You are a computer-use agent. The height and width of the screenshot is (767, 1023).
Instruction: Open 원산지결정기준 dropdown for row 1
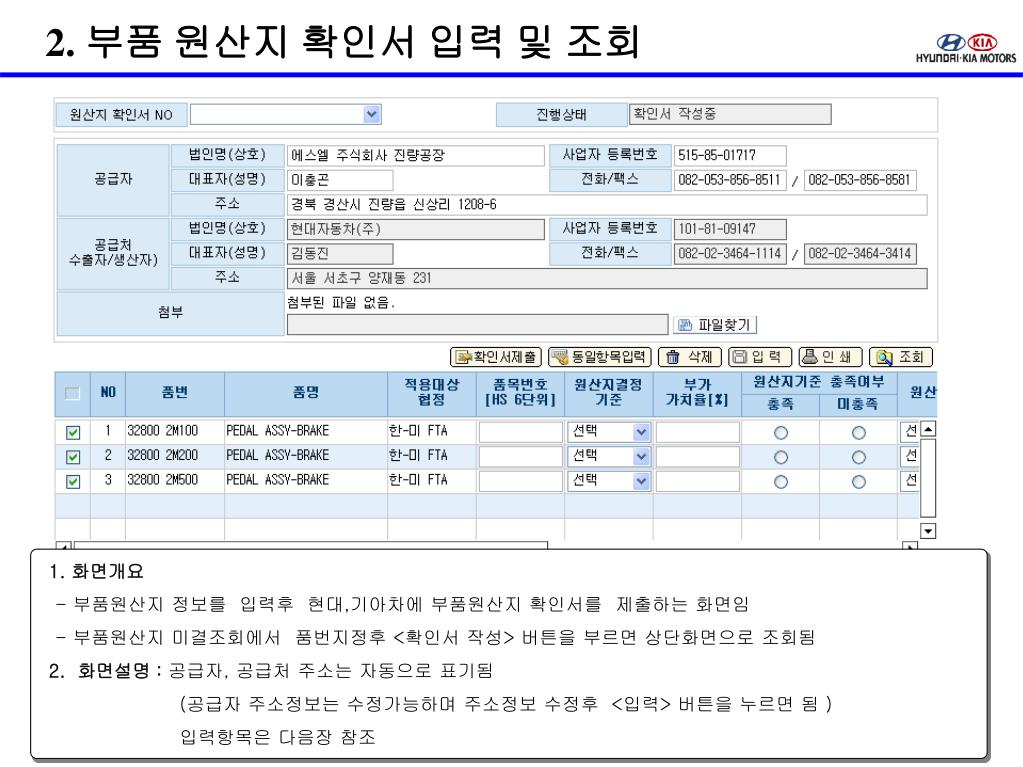point(641,432)
